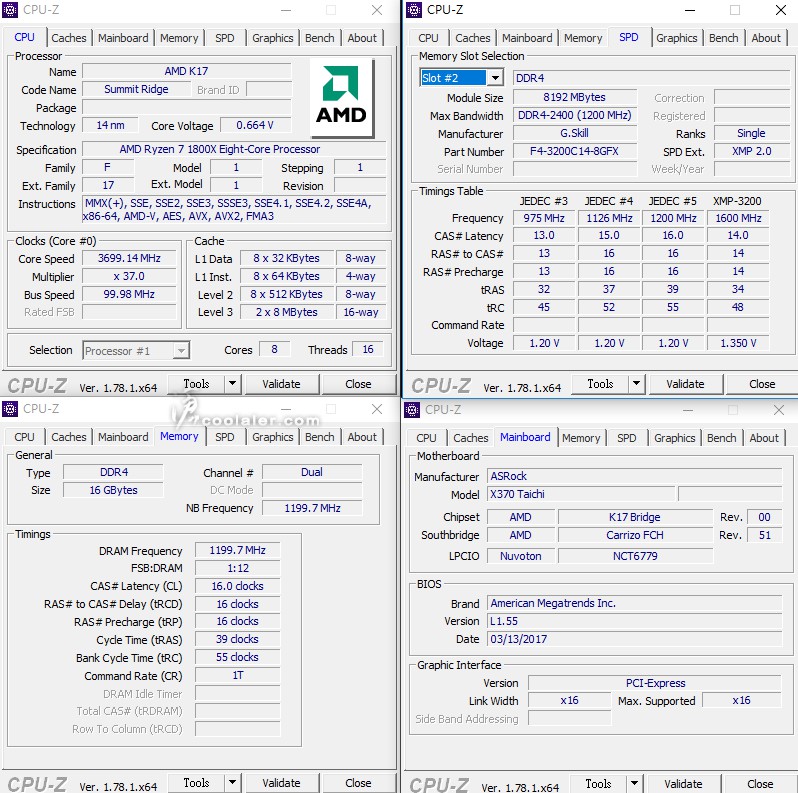Click the XMP-3200 frequency 1600 MHz cell
This screenshot has height=793, width=798.
[738, 218]
